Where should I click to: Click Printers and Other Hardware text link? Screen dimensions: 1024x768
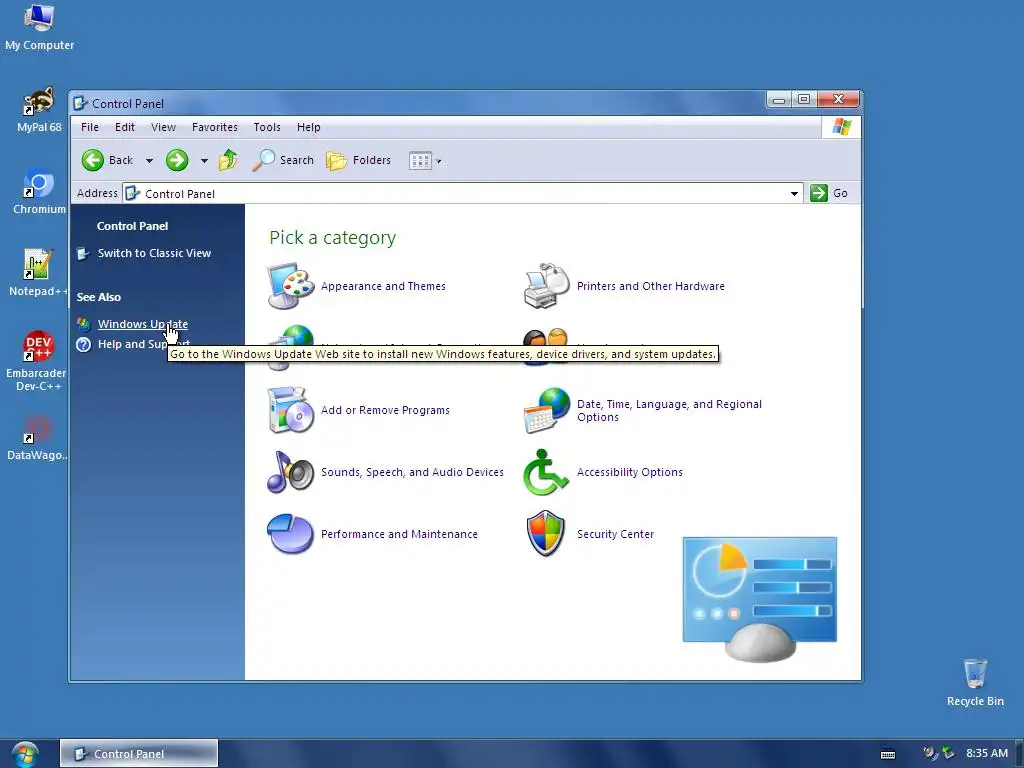pyautogui.click(x=650, y=286)
